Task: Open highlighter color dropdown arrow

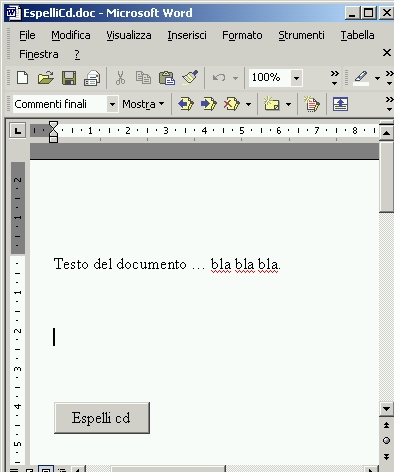Action: click(x=377, y=78)
